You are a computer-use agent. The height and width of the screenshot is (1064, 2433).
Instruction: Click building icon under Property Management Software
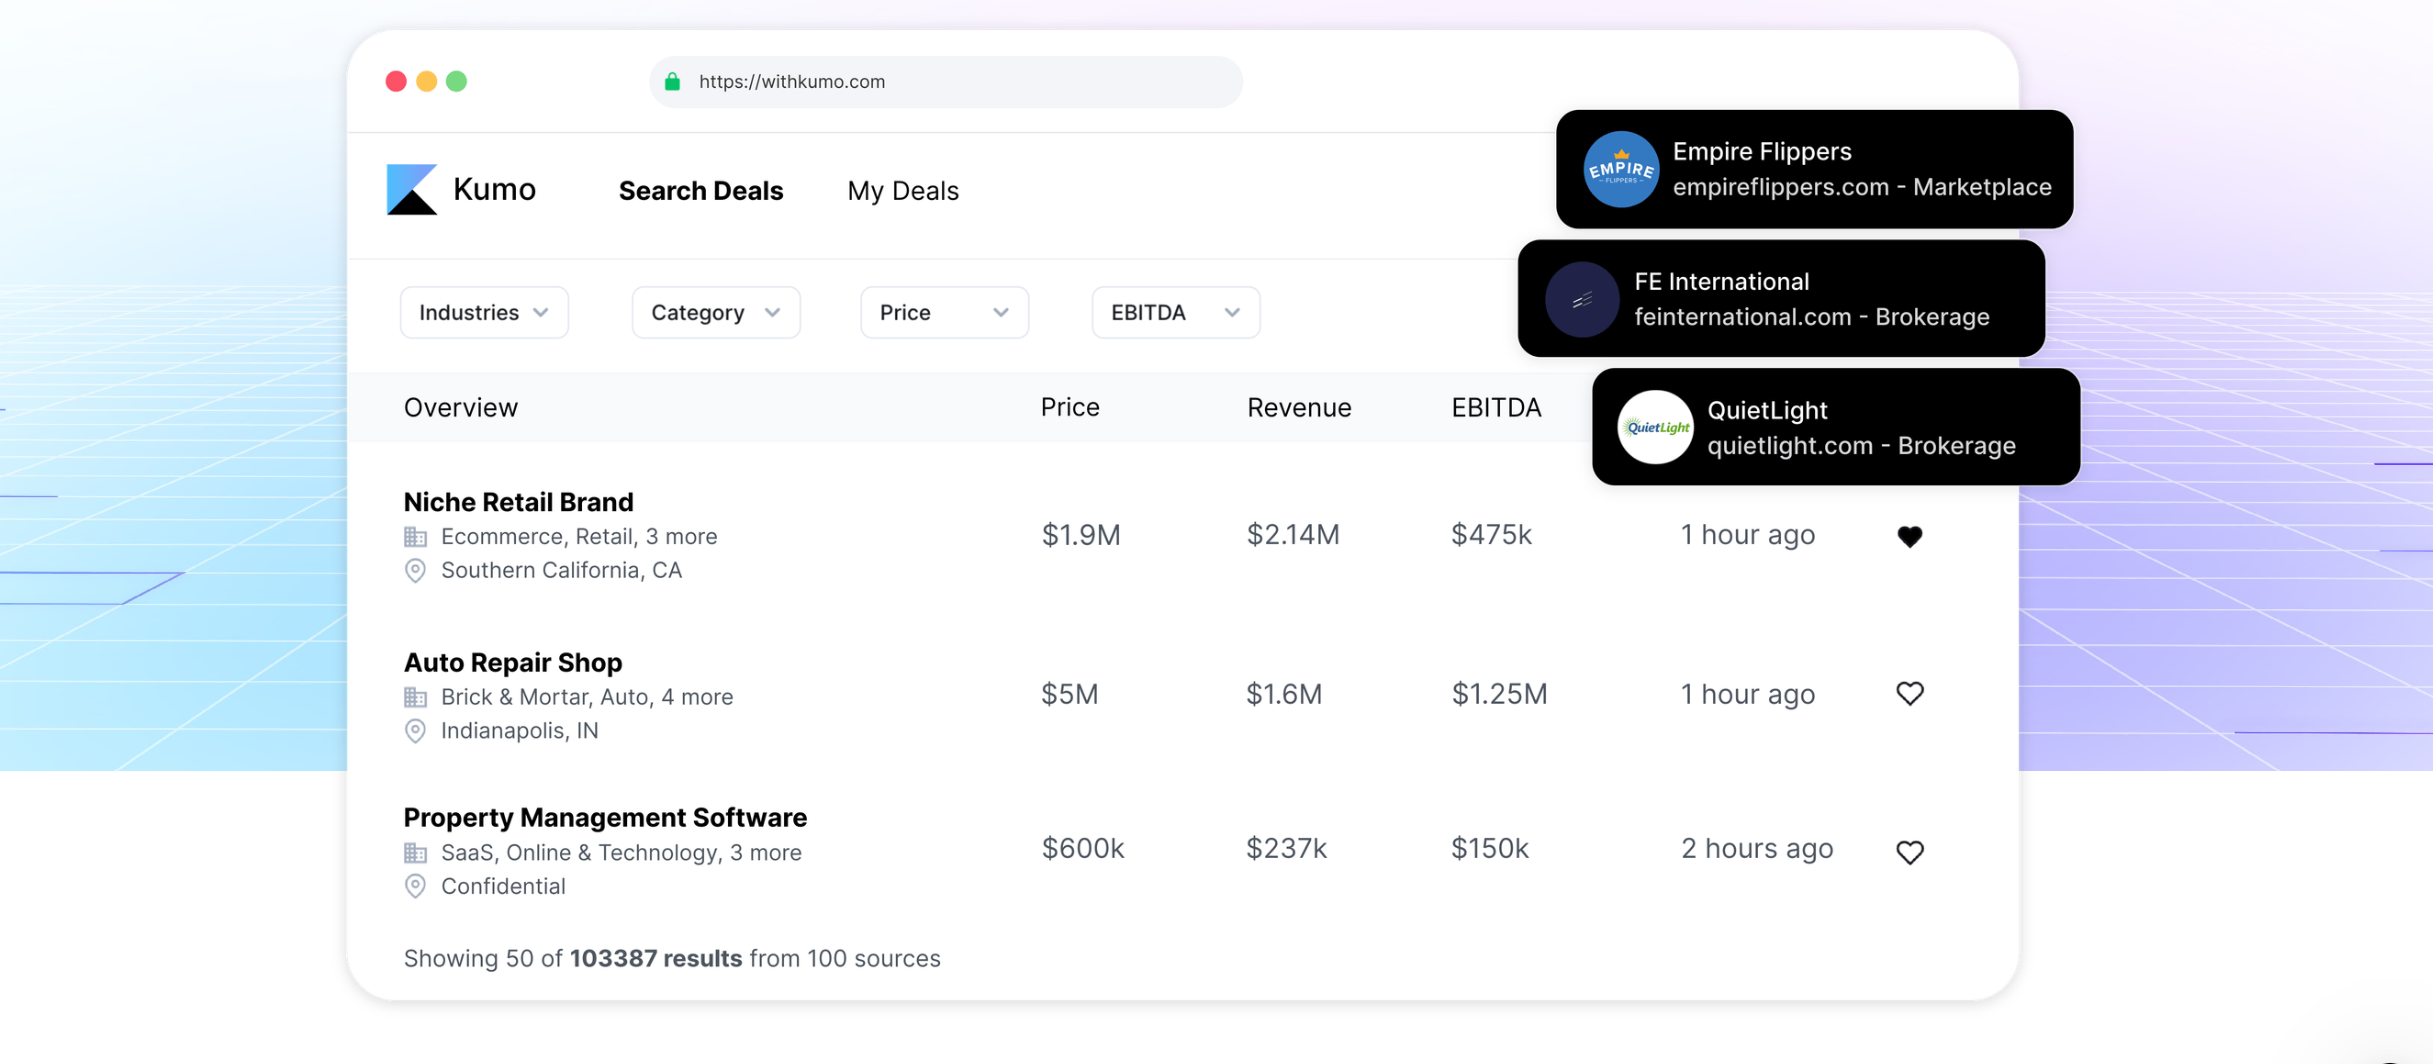coord(415,853)
